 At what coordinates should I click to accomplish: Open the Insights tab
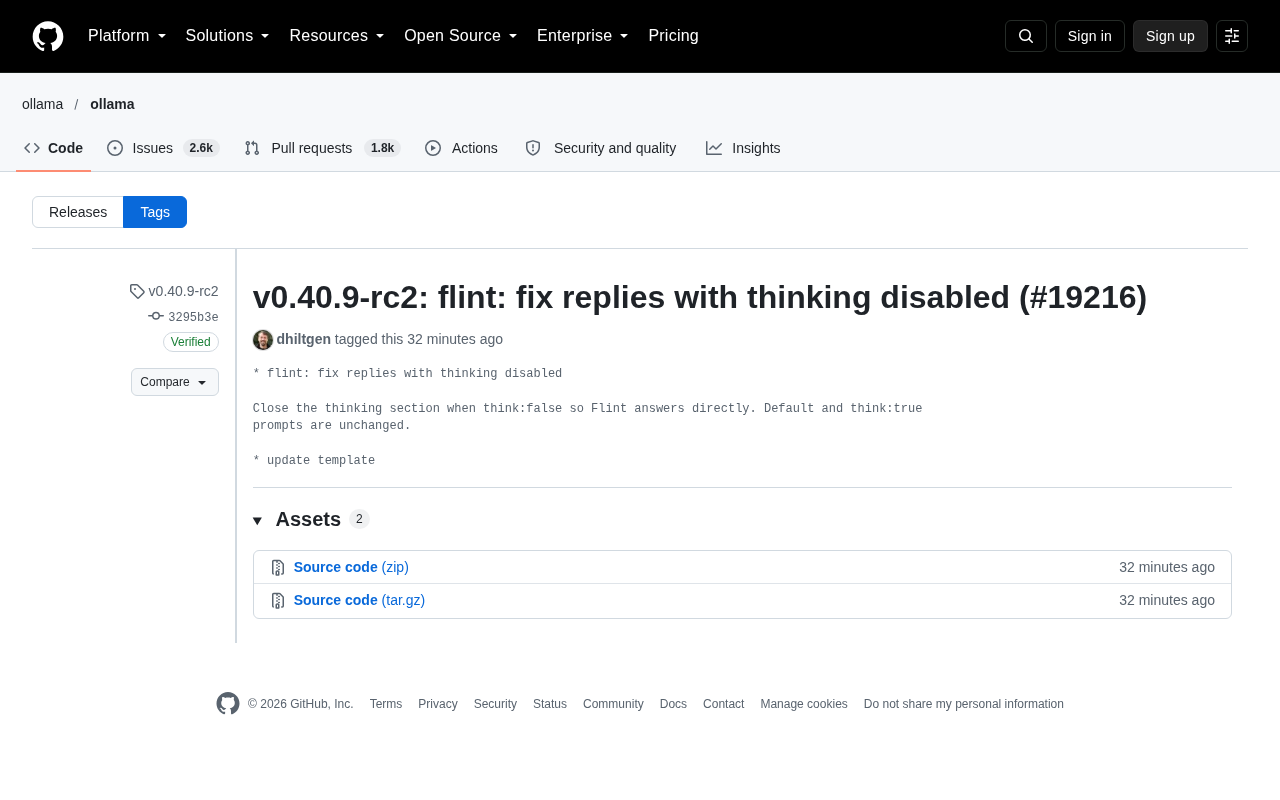pyautogui.click(x=743, y=148)
